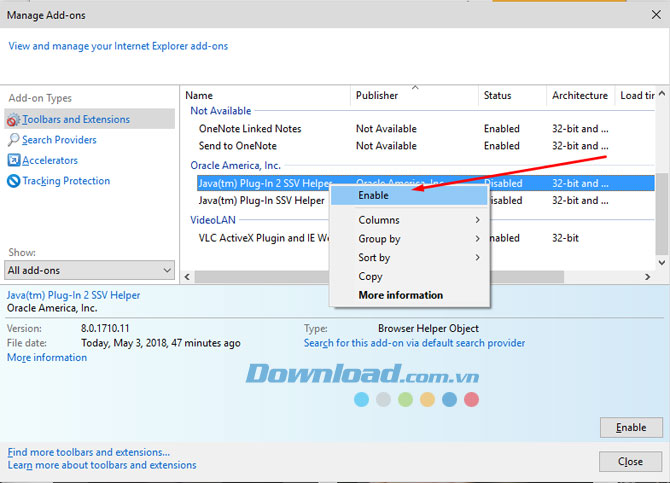Choose Copy from the context menu
The width and height of the screenshot is (670, 483).
[371, 277]
